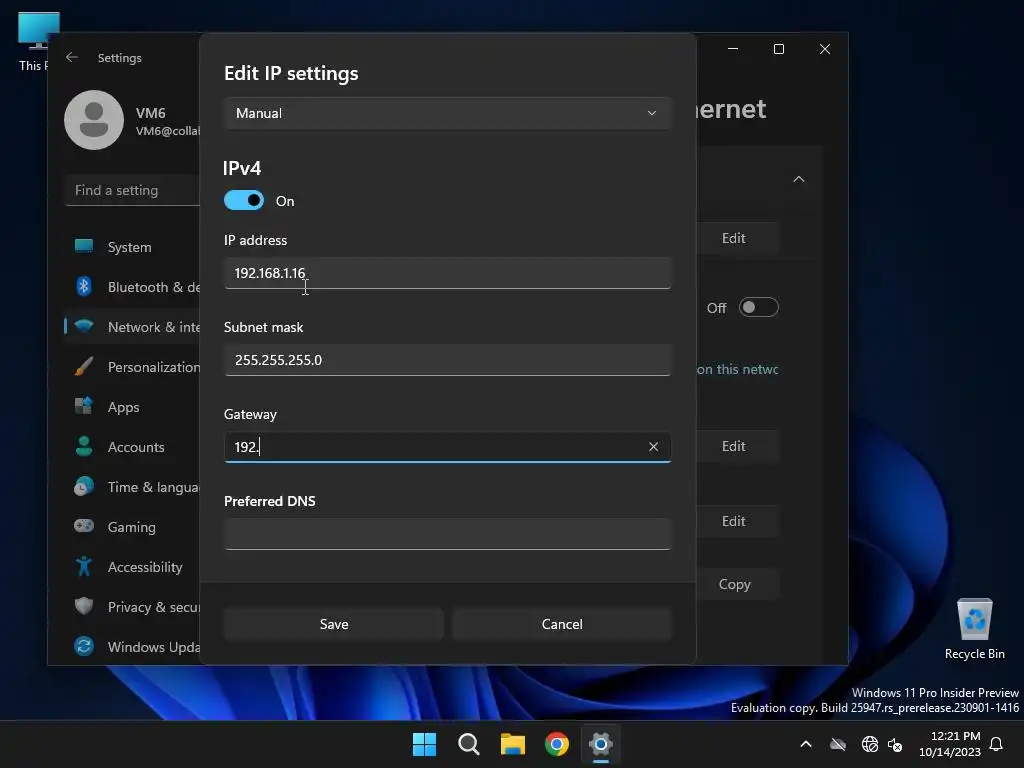Open Accounts settings in sidebar
1024x768 pixels.
click(134, 447)
